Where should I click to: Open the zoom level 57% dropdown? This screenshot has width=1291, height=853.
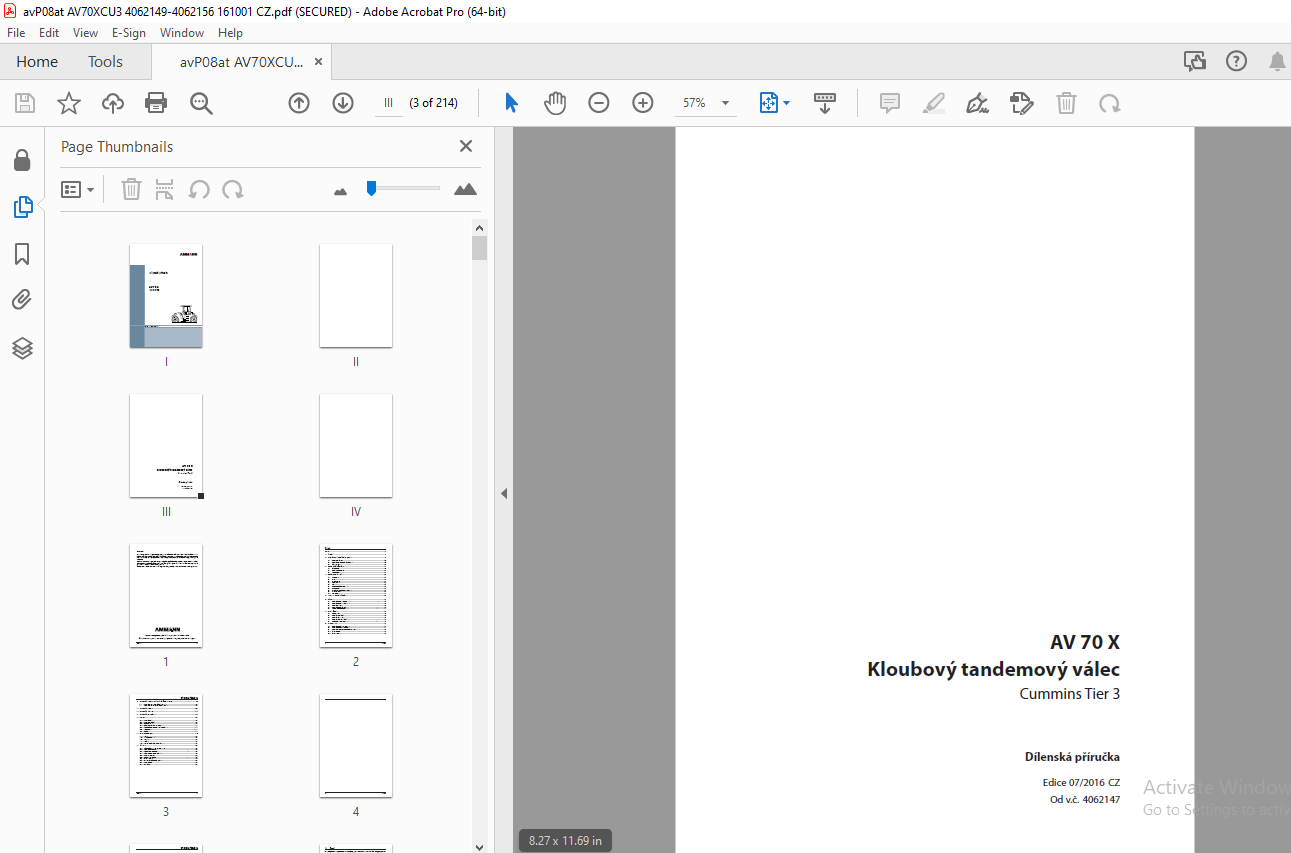point(725,103)
